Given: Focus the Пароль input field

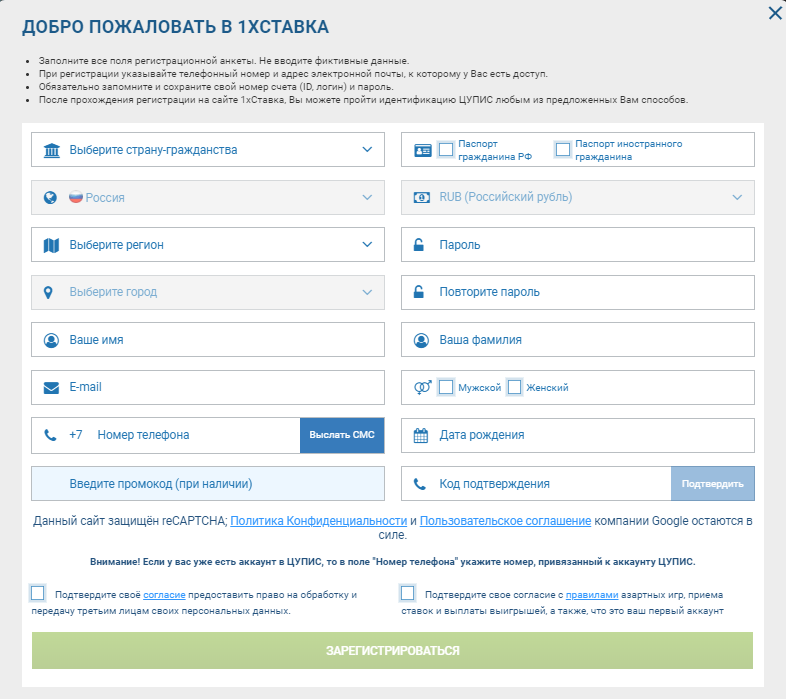Looking at the screenshot, I should (577, 245).
